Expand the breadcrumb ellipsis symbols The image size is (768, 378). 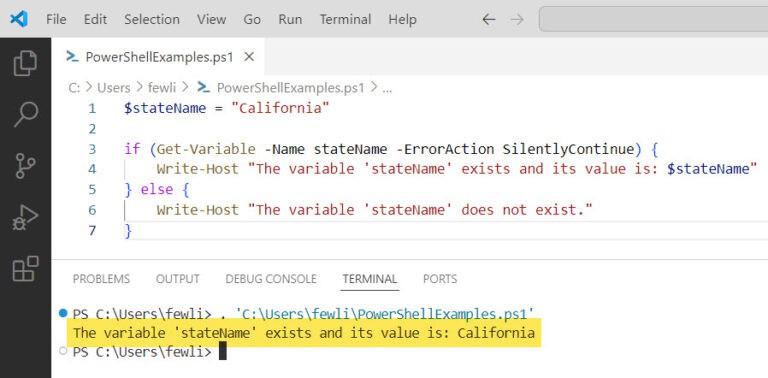tap(387, 89)
